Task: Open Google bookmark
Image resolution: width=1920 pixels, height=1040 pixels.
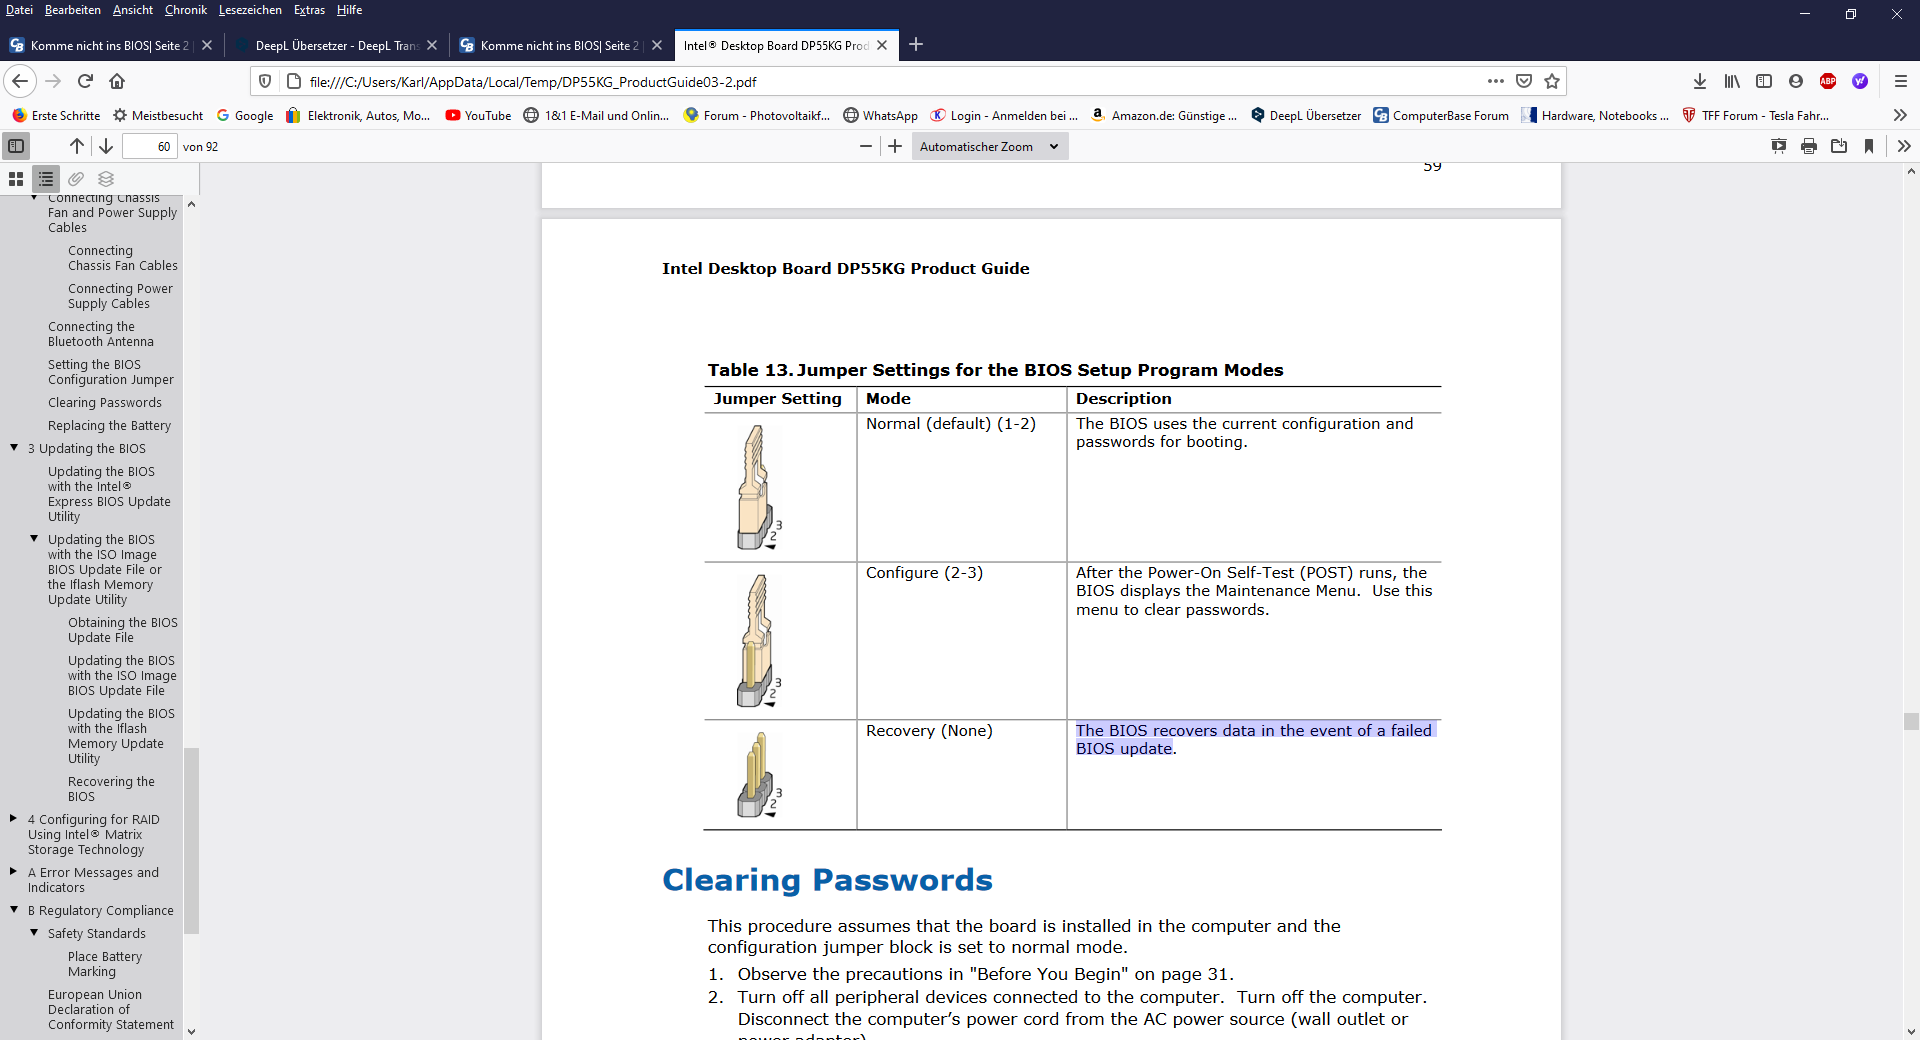Action: point(245,116)
